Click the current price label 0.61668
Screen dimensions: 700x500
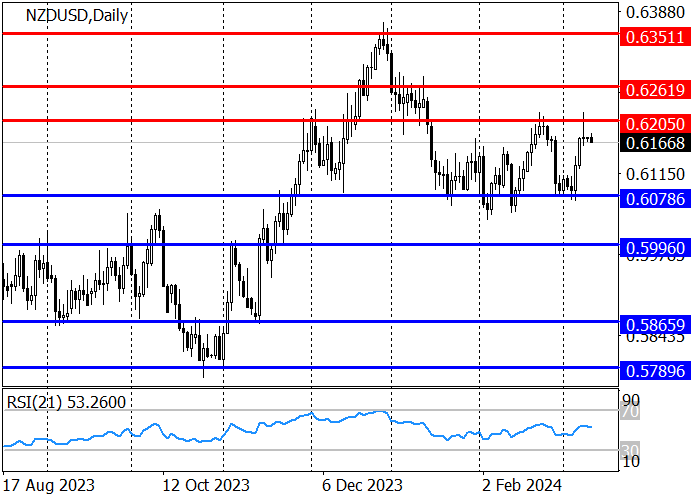655,143
